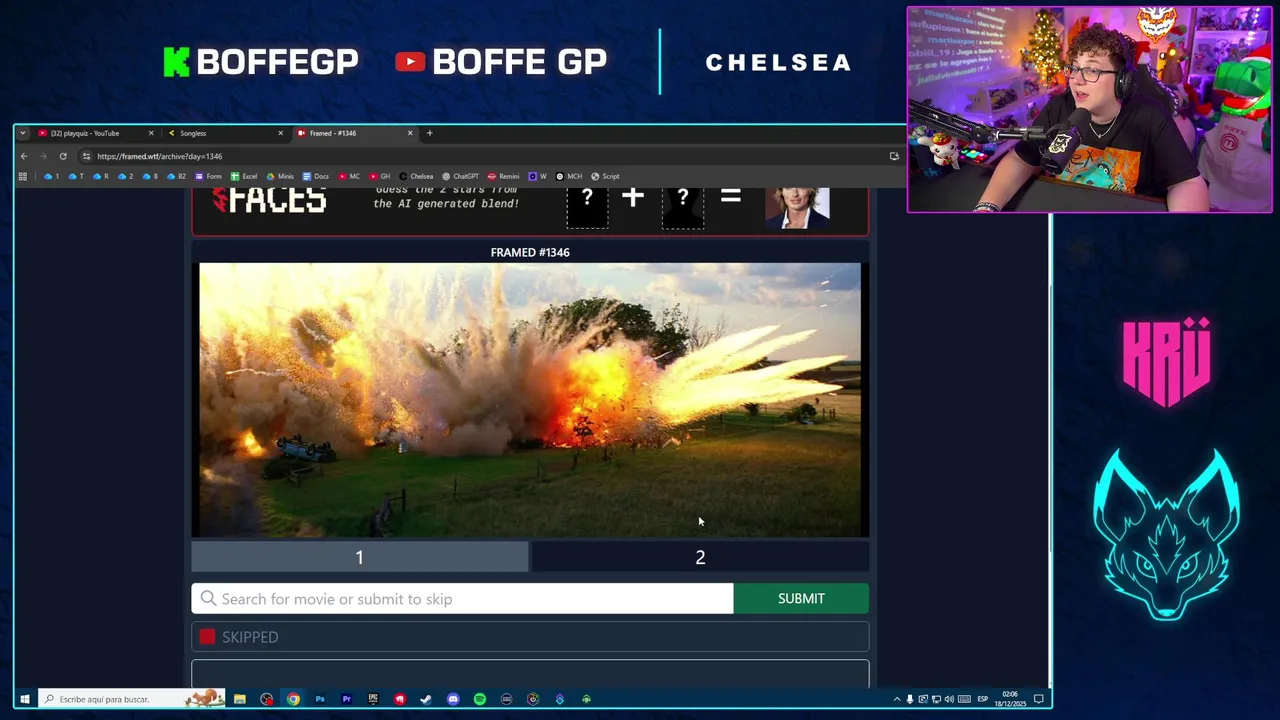Open the Windows Start menu
1280x720 pixels.
tap(24, 699)
